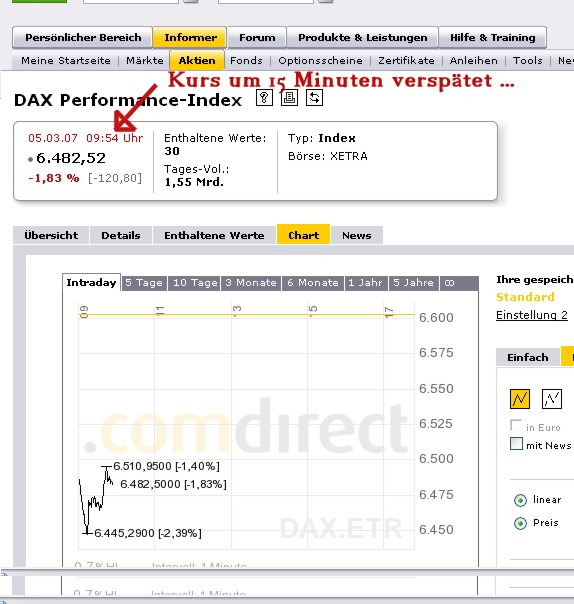Viewport: 574px width, 604px height.
Task: Go to Meine Startseite submenu item
Action: 65,60
